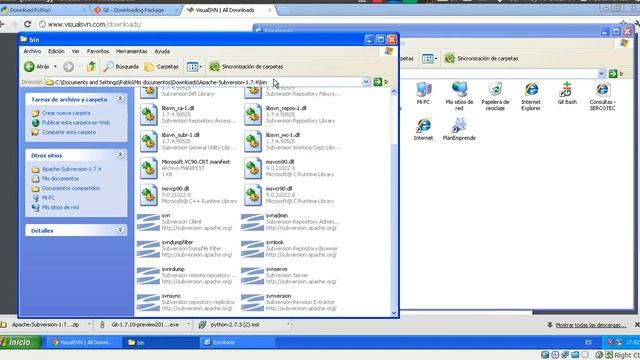Viewport: 640px width, 360px height.
Task: Go to Mis documentos in Otros sitios
Action: (x=60, y=179)
